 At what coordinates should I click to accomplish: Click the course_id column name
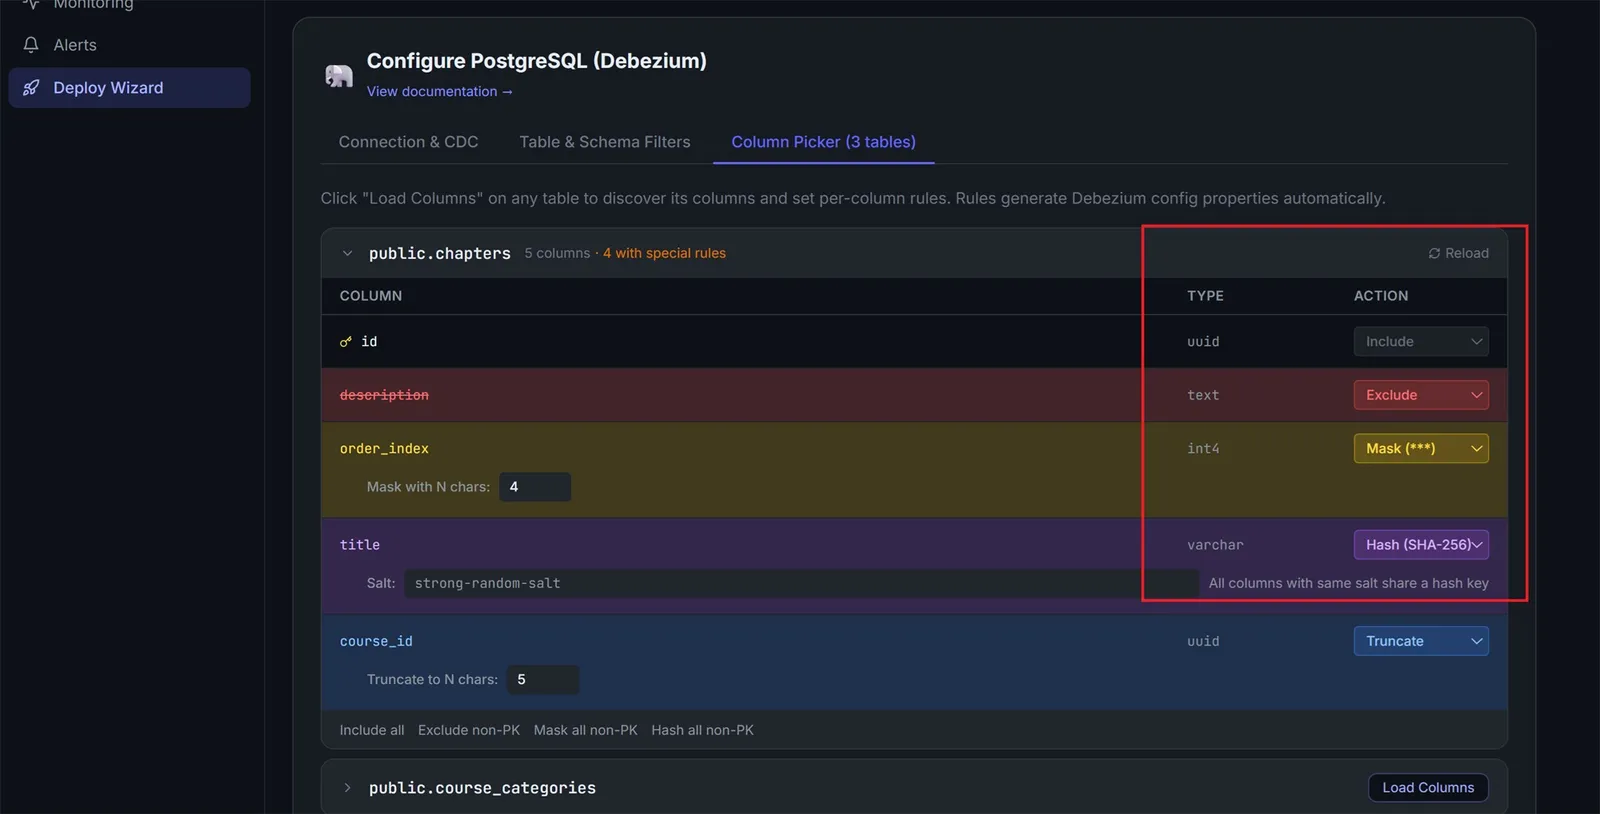click(x=376, y=642)
